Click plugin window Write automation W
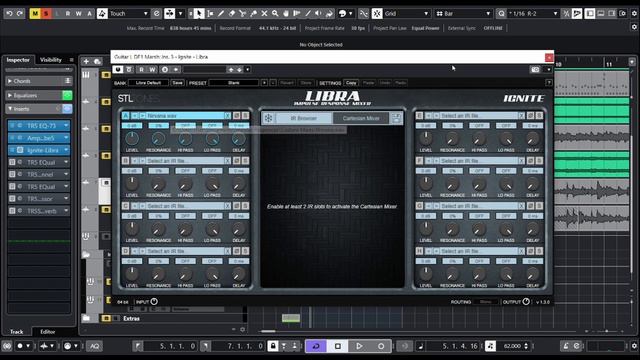The width and height of the screenshot is (640, 360). click(152, 69)
